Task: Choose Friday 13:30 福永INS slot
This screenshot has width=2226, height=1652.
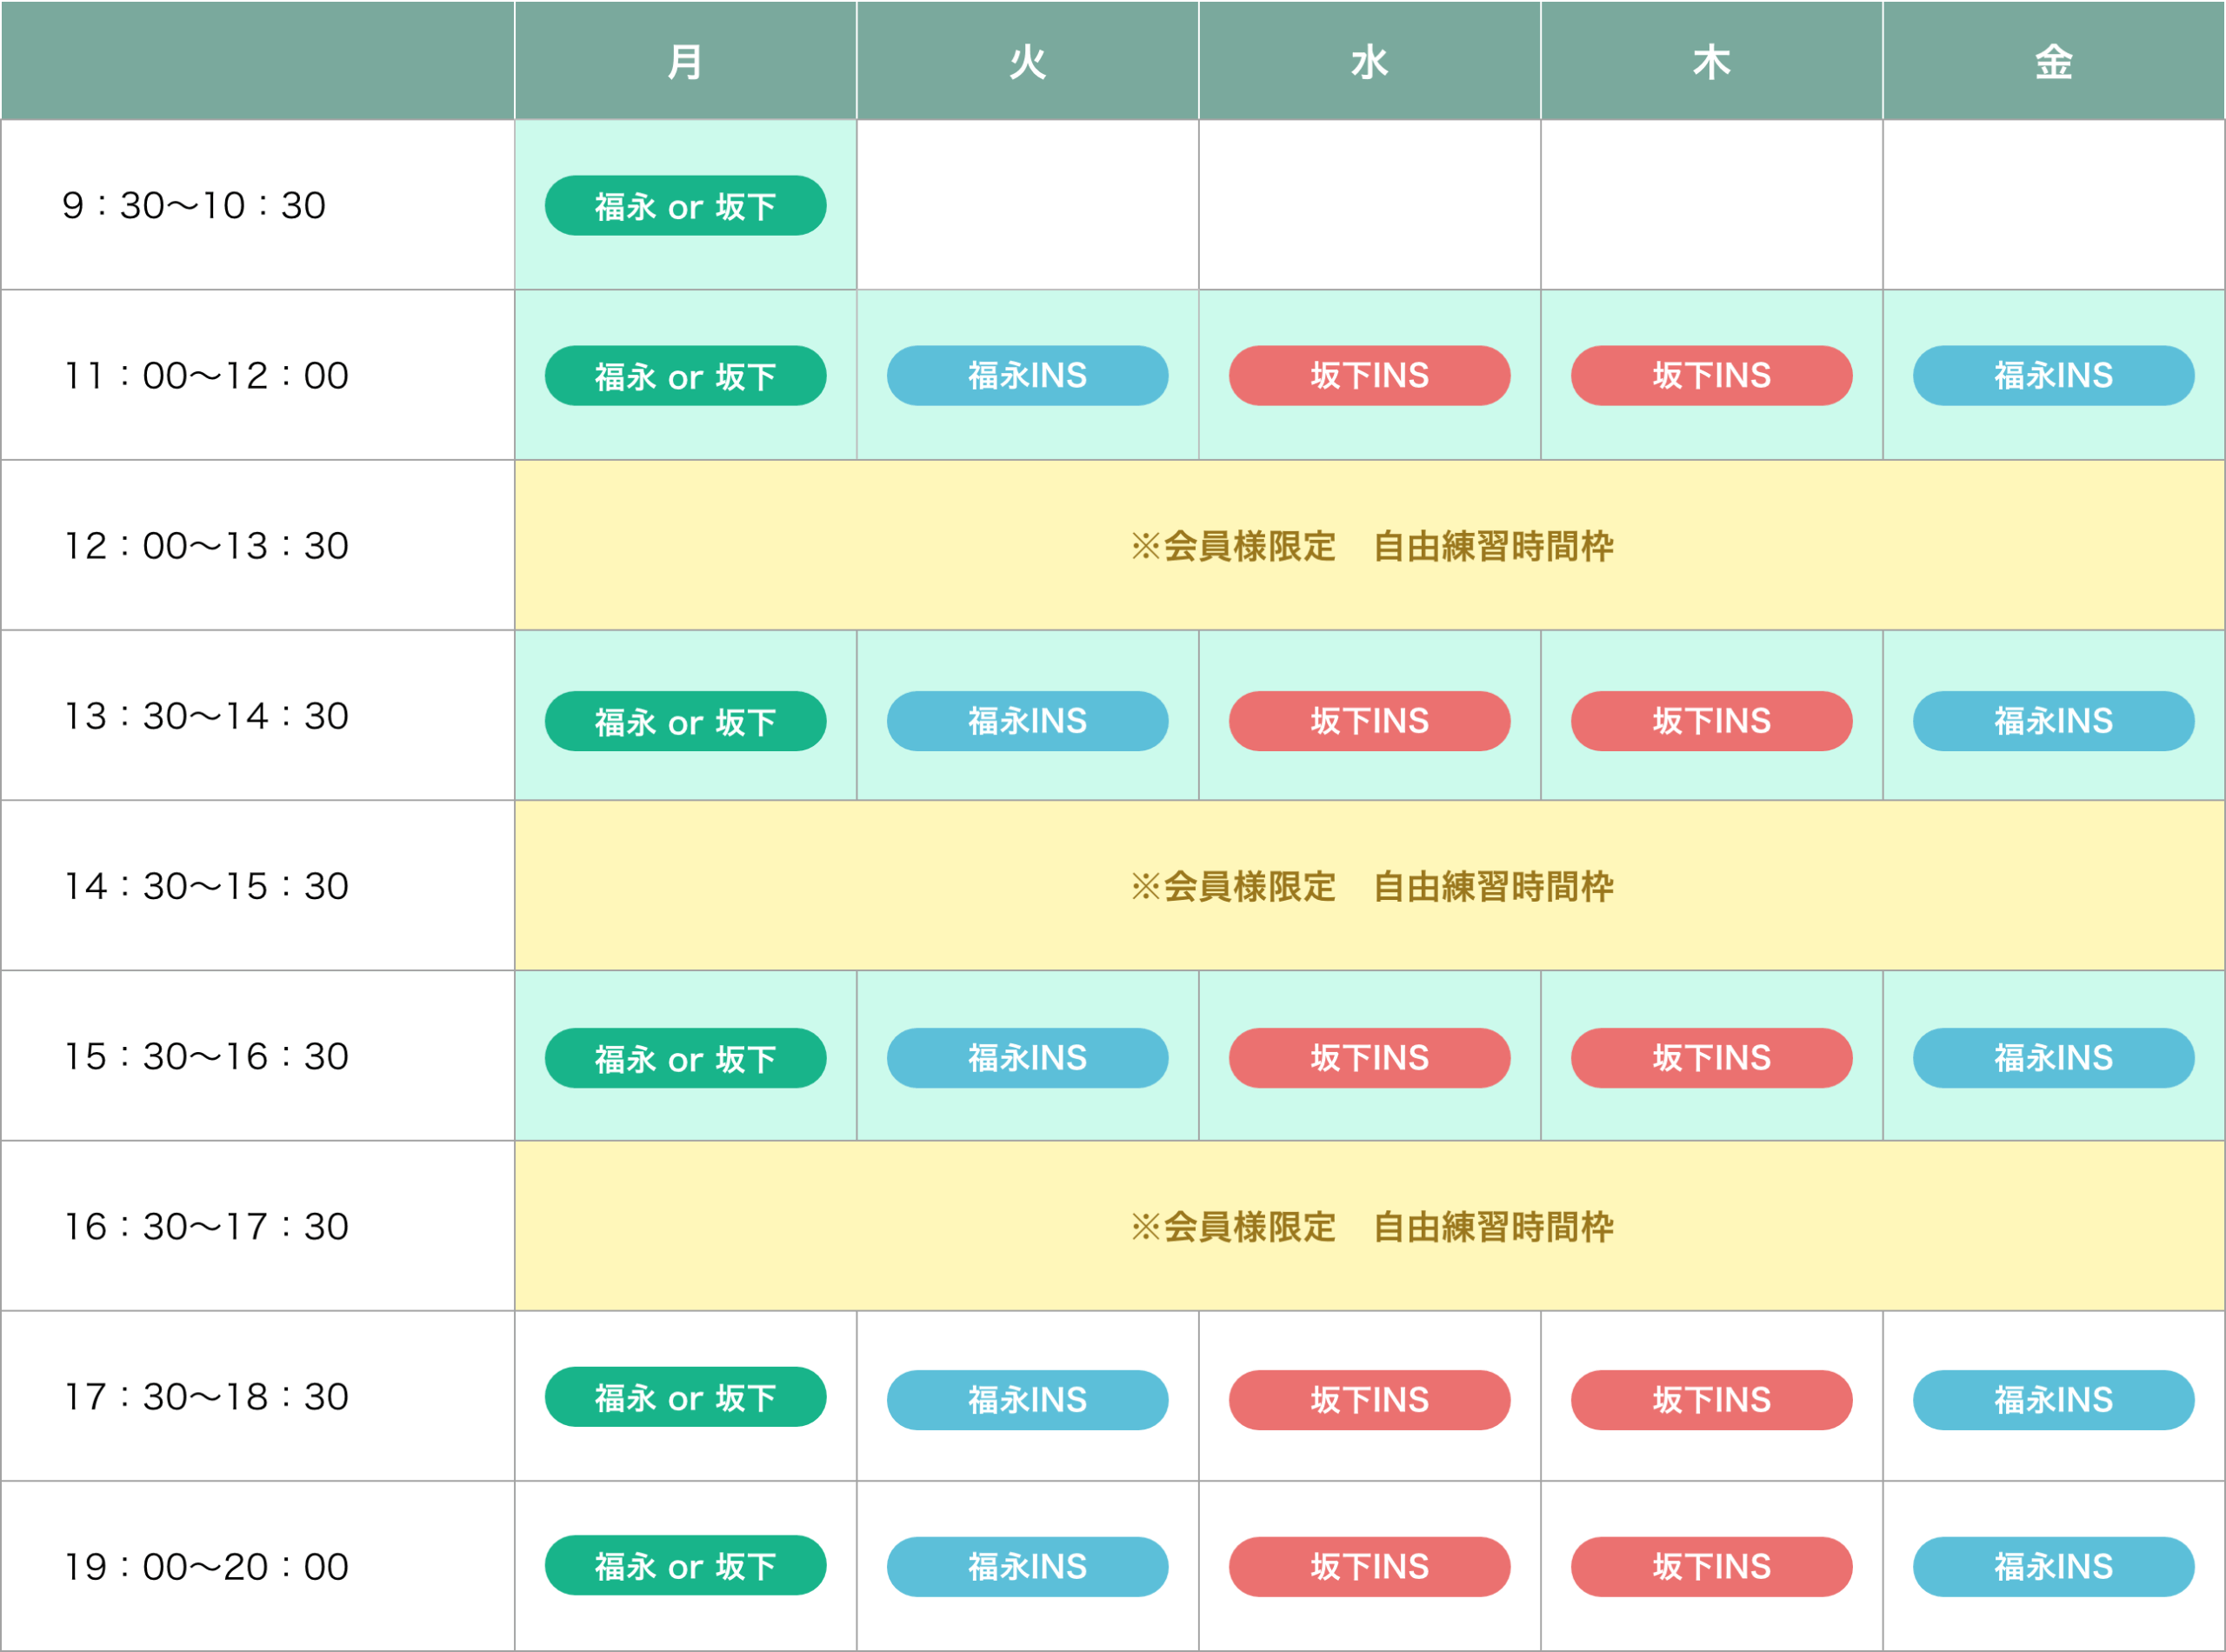Action: (x=2053, y=721)
